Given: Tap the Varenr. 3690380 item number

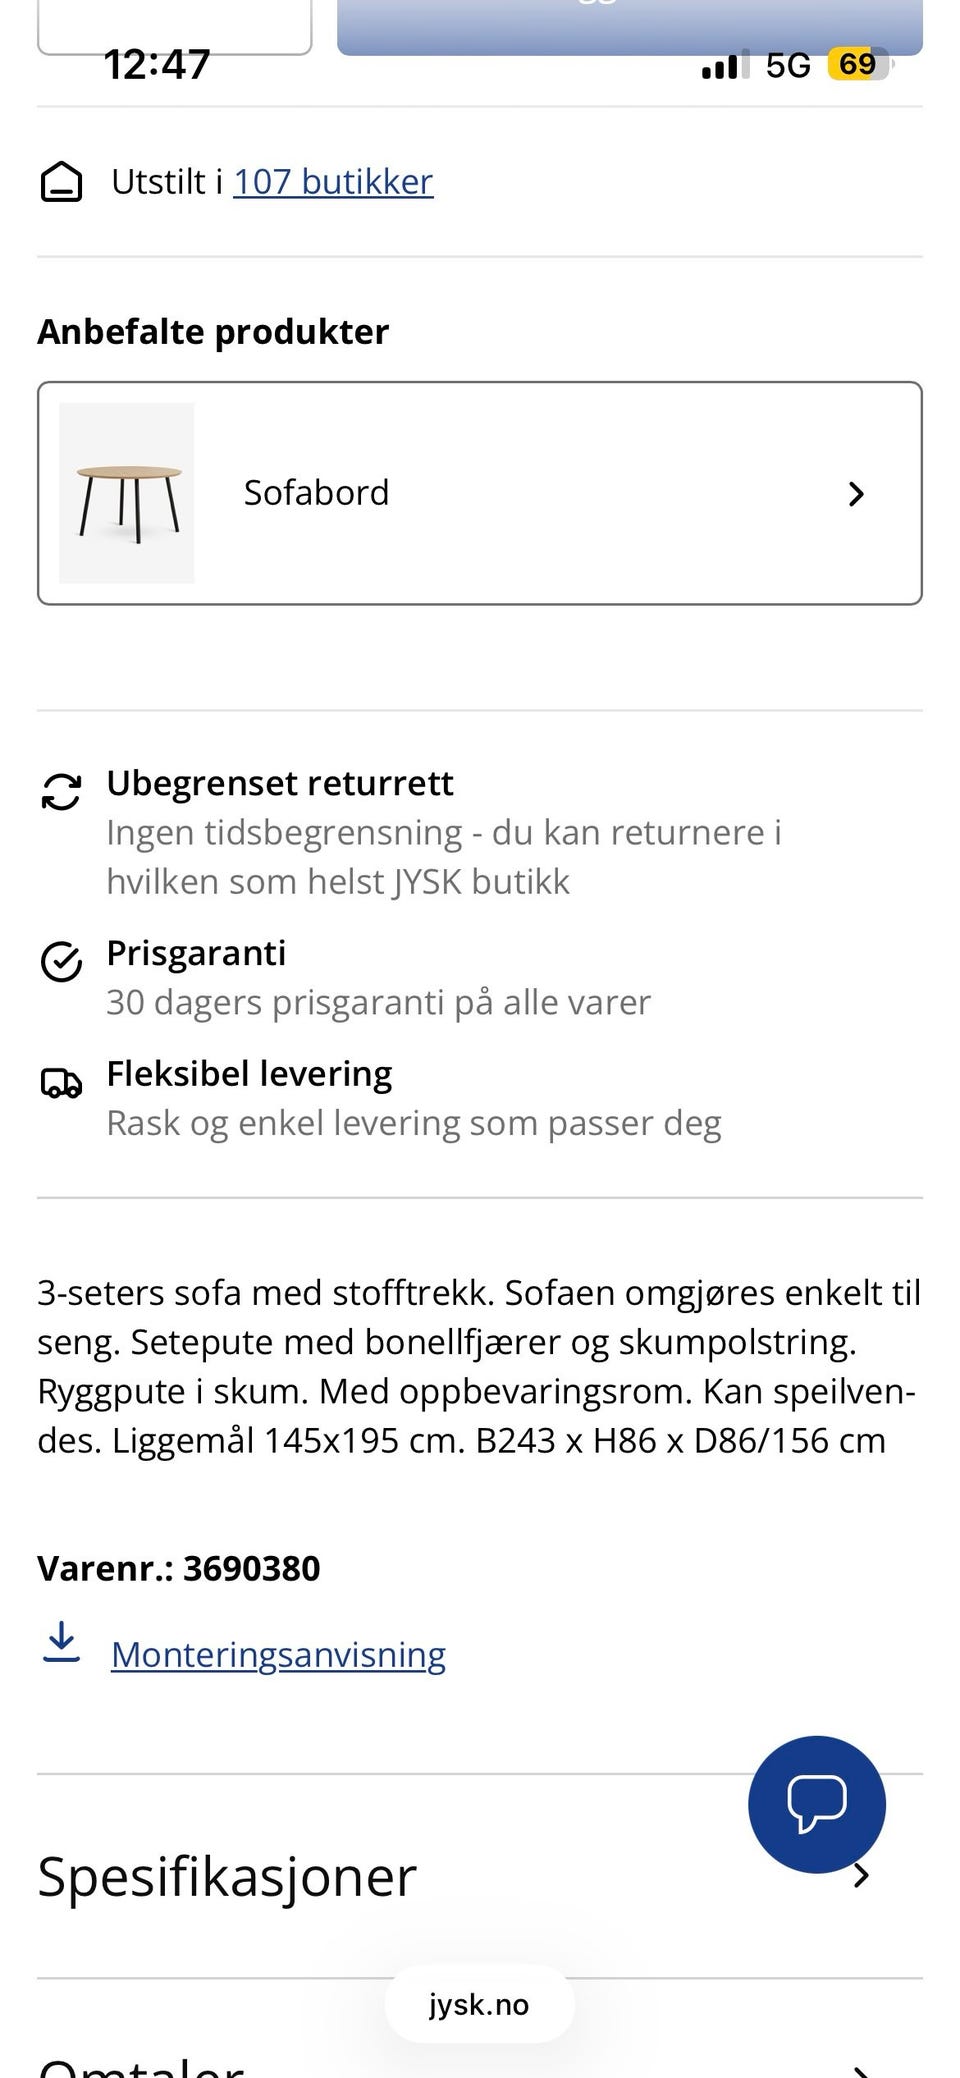Looking at the screenshot, I should [179, 1568].
